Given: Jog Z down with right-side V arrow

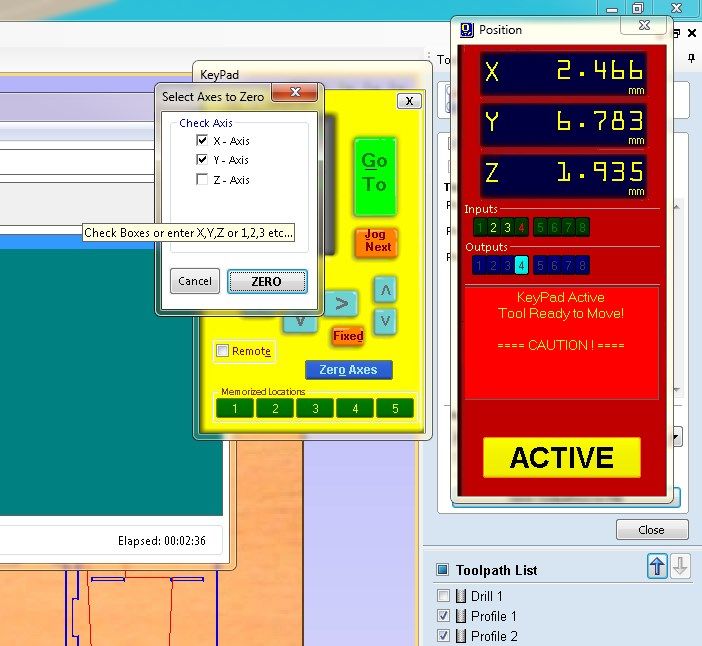Looking at the screenshot, I should point(385,321).
